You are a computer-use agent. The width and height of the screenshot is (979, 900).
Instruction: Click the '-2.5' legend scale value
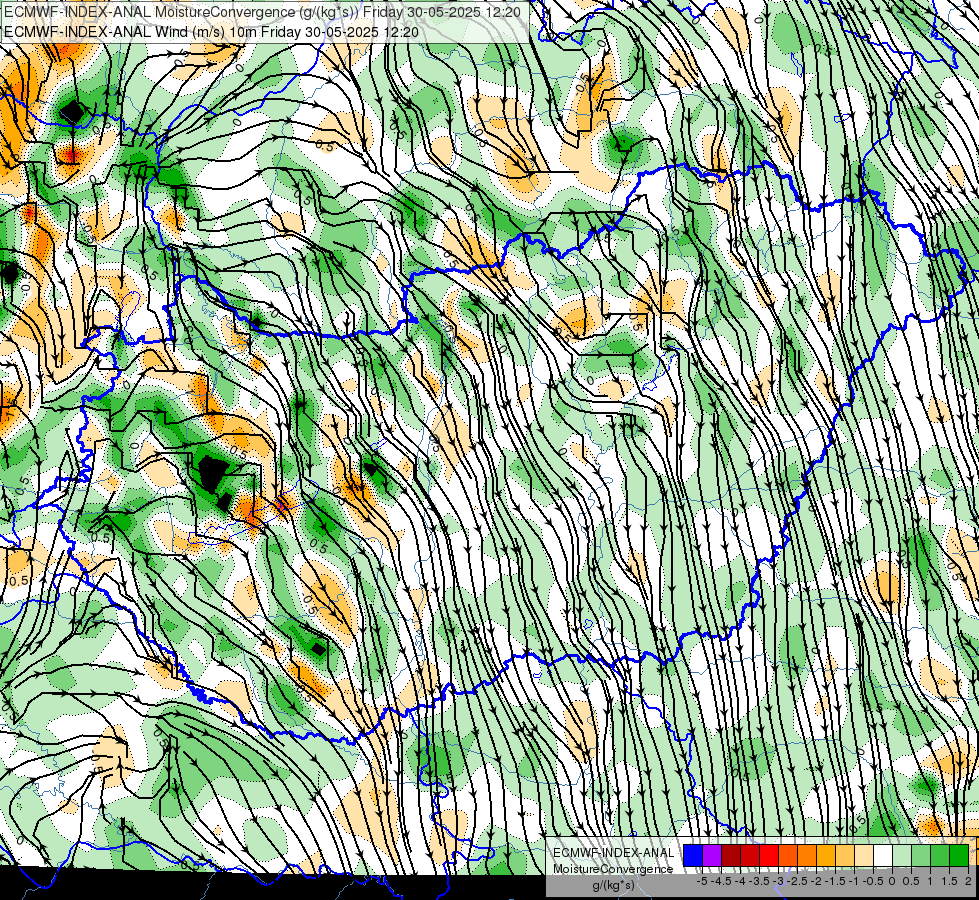click(797, 881)
